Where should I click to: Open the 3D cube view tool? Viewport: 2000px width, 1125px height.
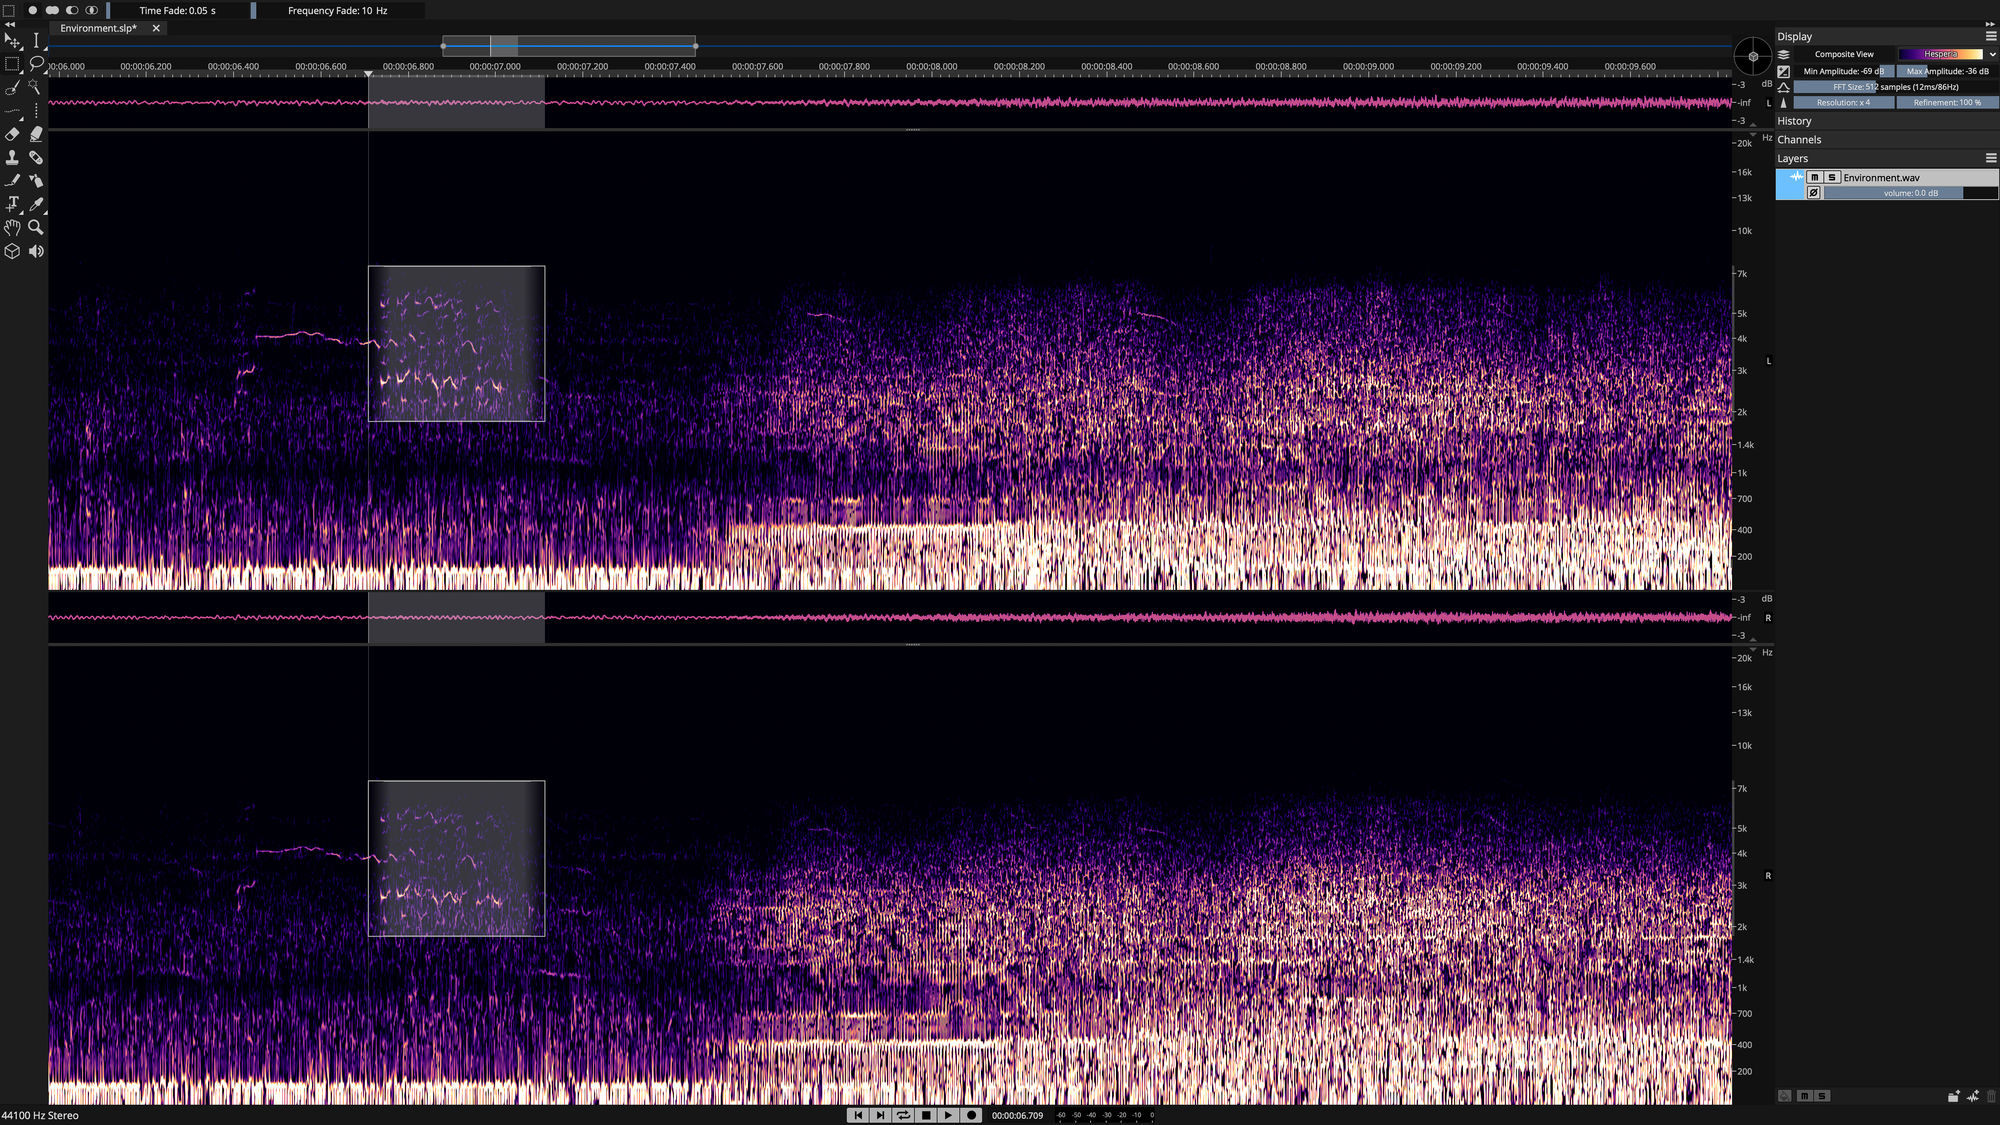tap(12, 251)
